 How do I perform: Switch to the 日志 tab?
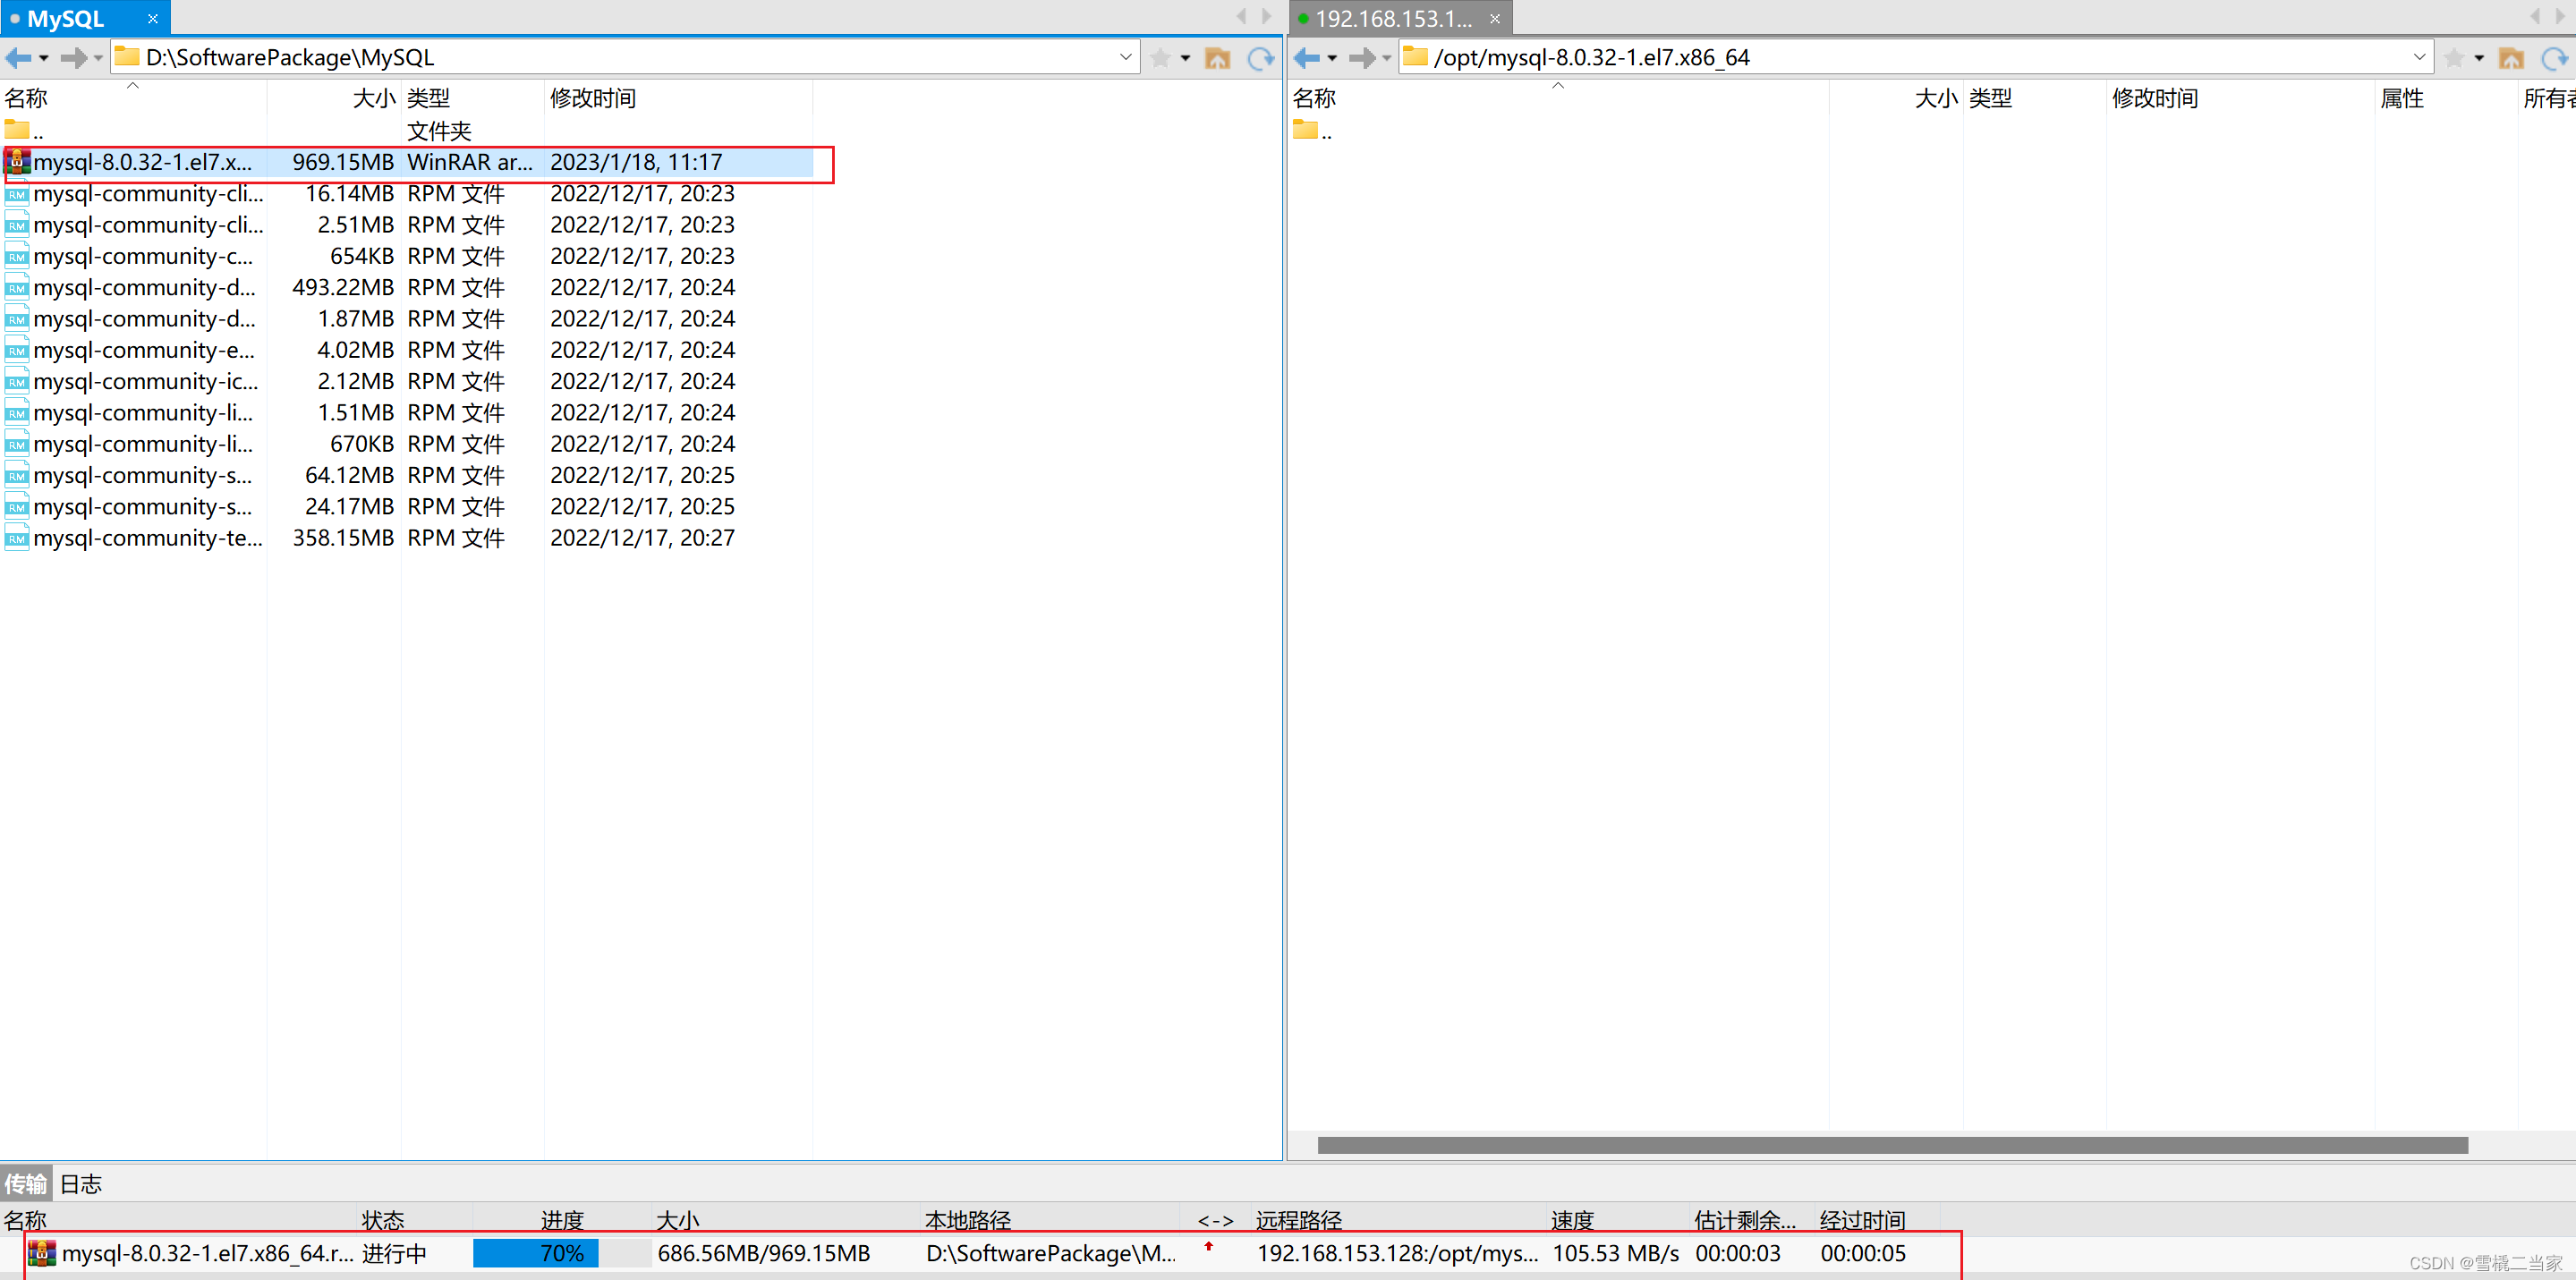coord(81,1184)
